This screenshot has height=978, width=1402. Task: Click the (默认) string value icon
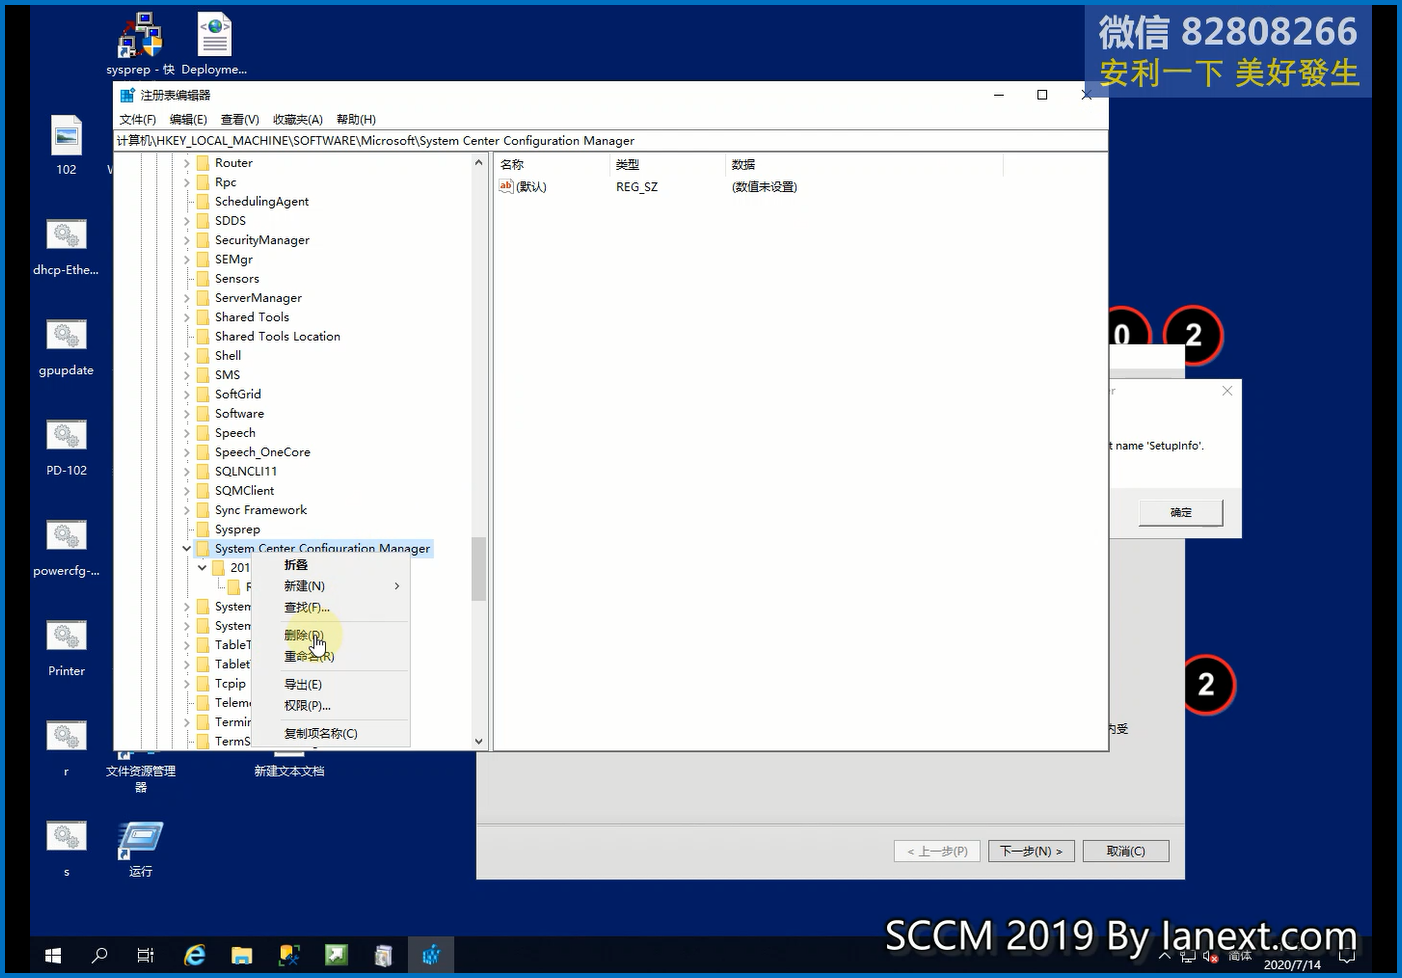click(x=506, y=186)
